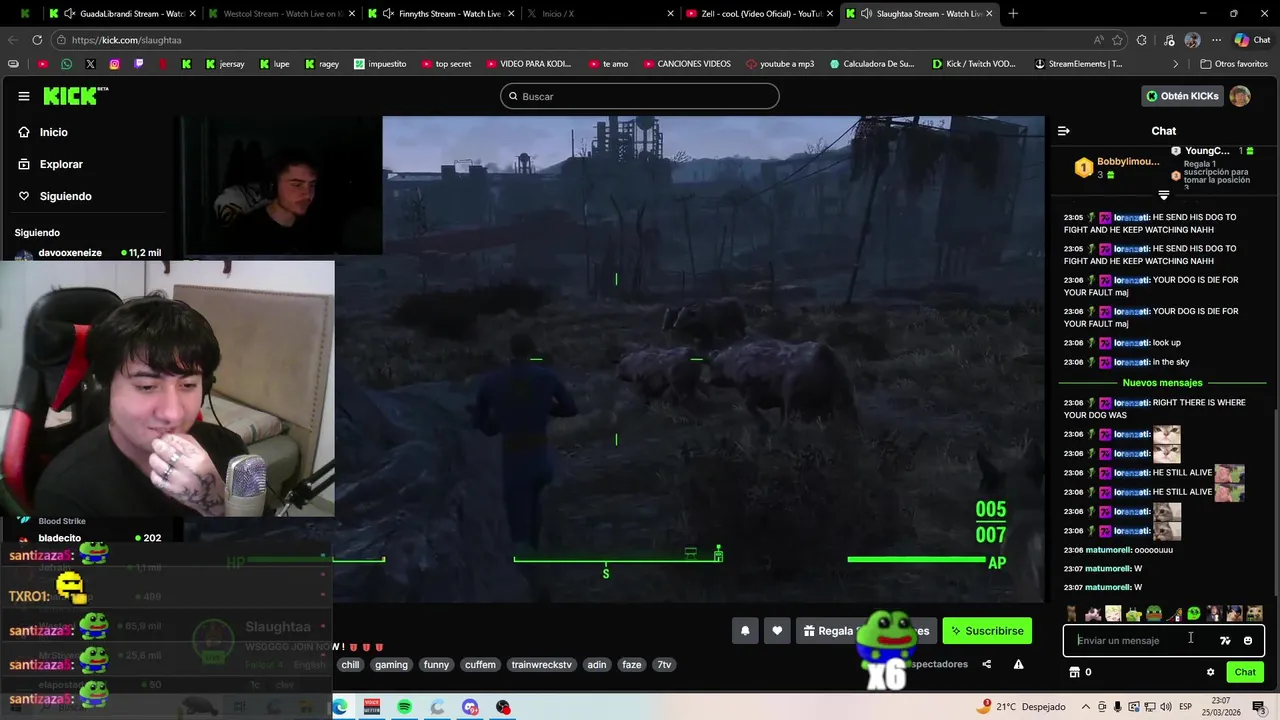The width and height of the screenshot is (1280, 720).
Task: Open CANCIONES VIDEOS bookmark
Action: pos(686,64)
